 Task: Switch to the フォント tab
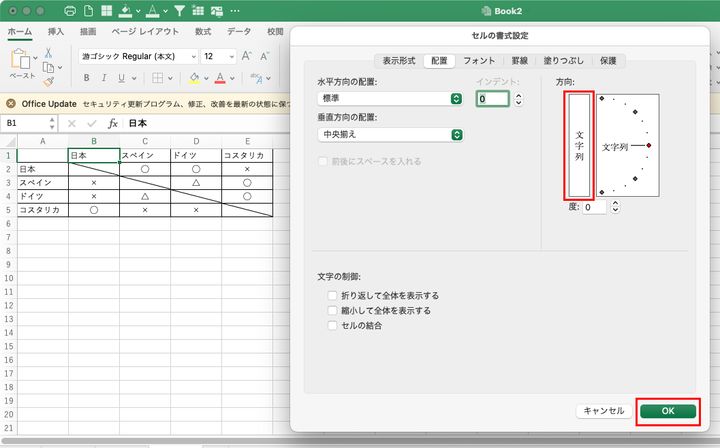tap(479, 61)
